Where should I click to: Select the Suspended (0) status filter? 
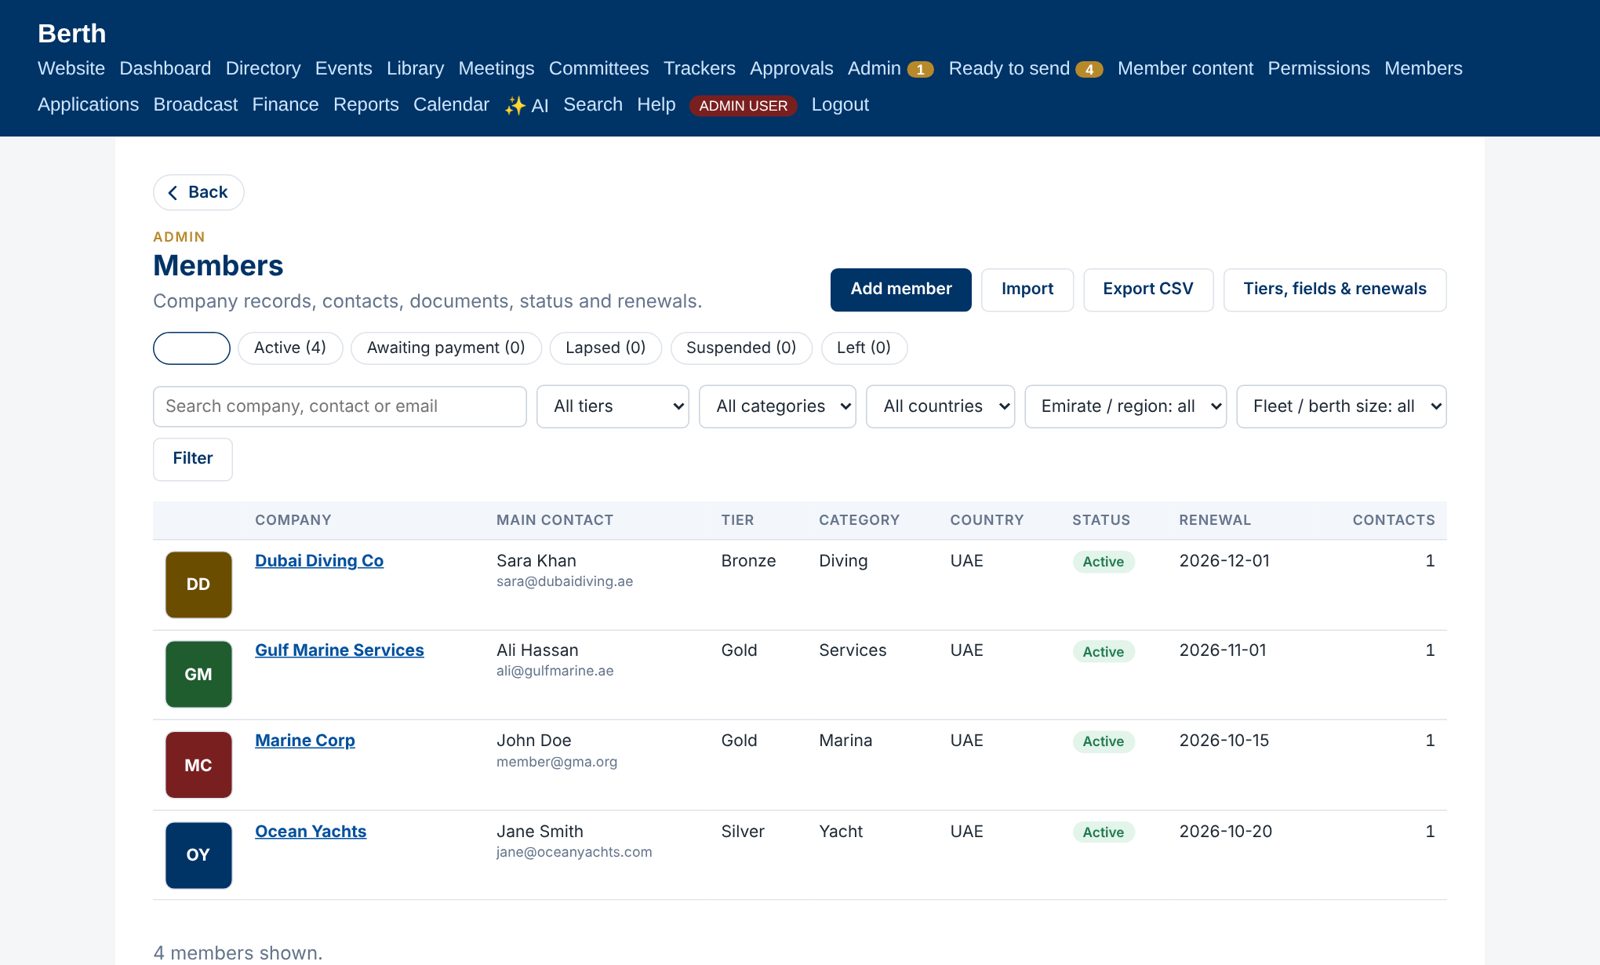click(x=741, y=348)
